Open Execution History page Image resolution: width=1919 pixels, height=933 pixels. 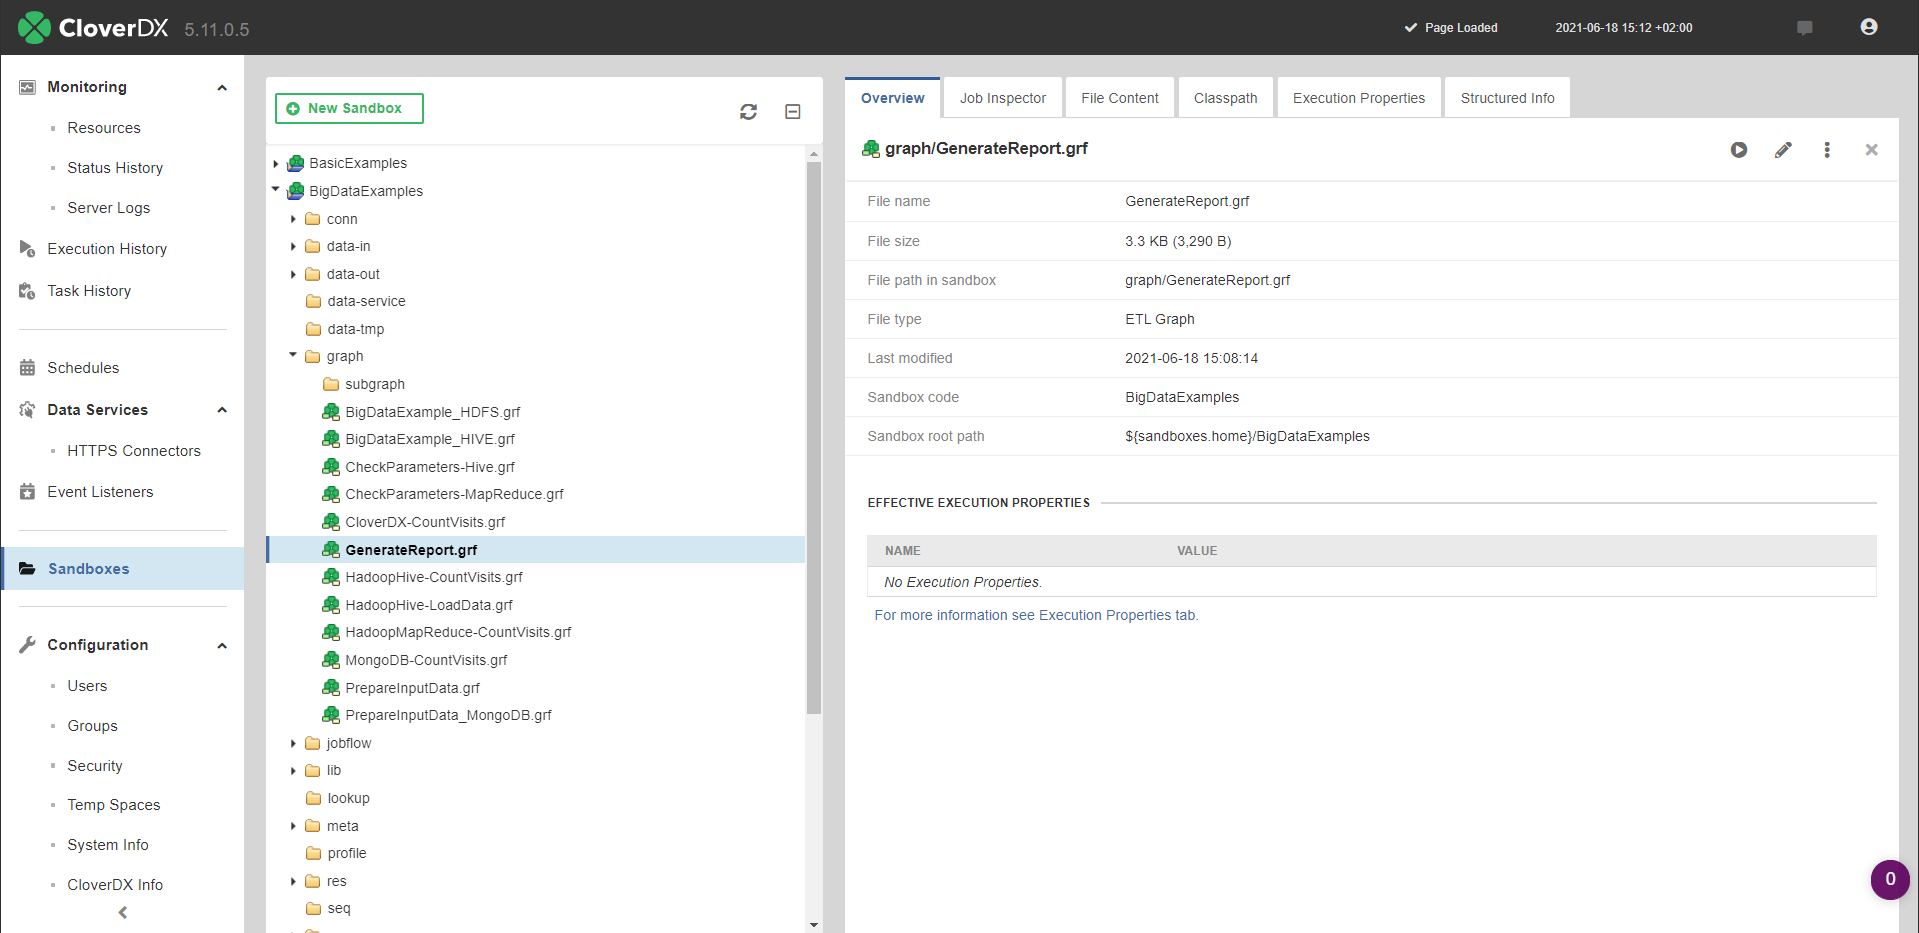107,249
